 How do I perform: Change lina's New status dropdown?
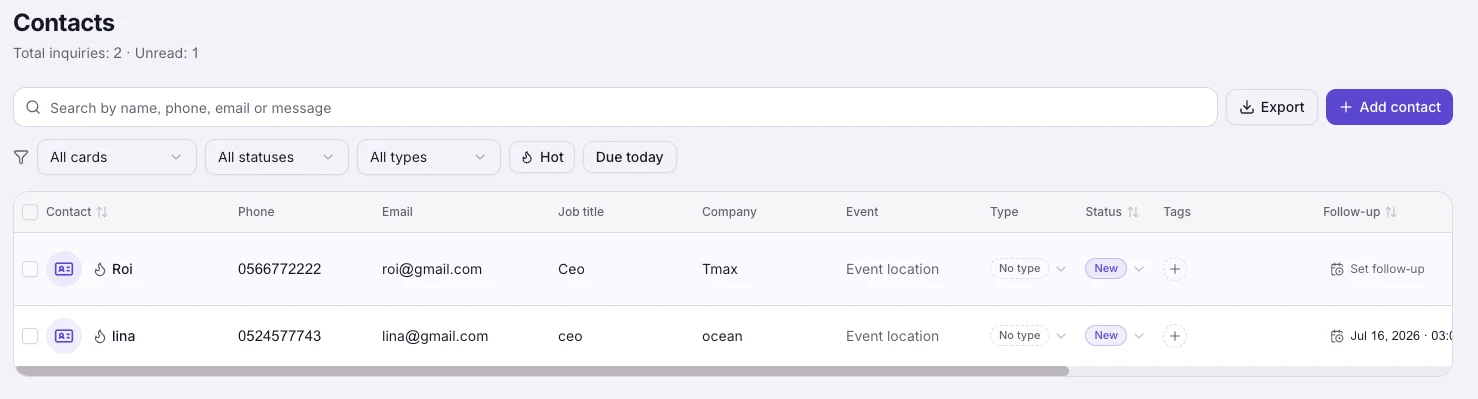click(1115, 336)
